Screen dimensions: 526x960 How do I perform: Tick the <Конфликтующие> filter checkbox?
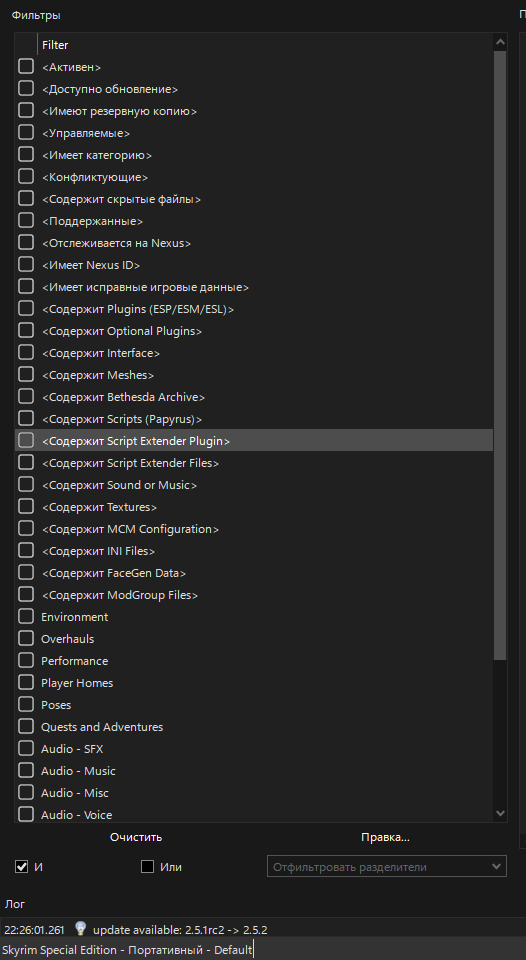click(x=26, y=177)
